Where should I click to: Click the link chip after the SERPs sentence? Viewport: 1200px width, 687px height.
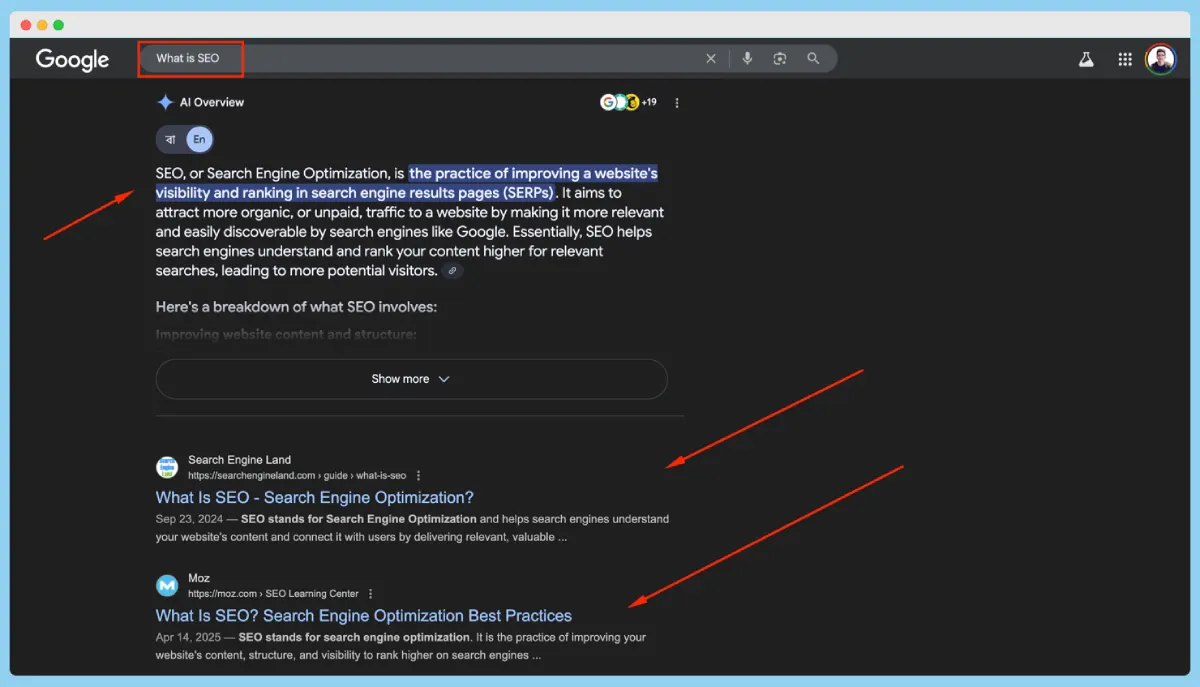[x=452, y=270]
